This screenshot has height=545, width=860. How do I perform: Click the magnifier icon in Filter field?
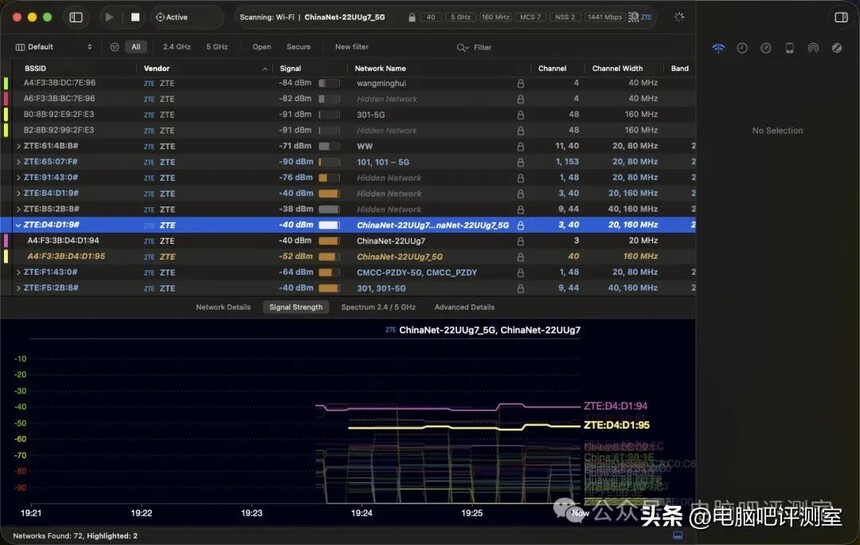pos(462,48)
